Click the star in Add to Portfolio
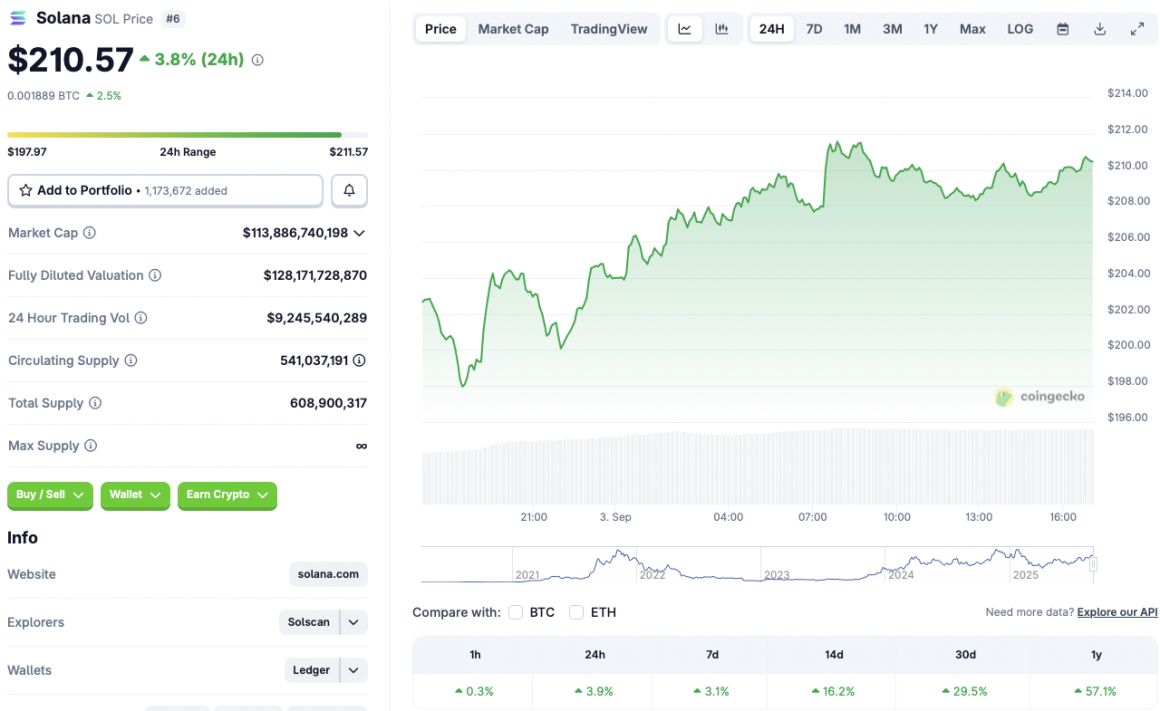 25,190
